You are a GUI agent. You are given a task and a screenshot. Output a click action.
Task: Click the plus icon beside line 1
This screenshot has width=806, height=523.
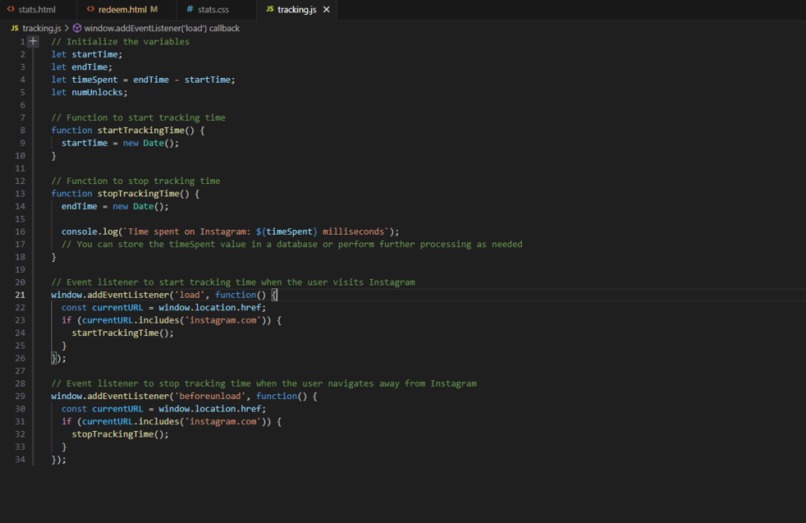click(x=33, y=41)
